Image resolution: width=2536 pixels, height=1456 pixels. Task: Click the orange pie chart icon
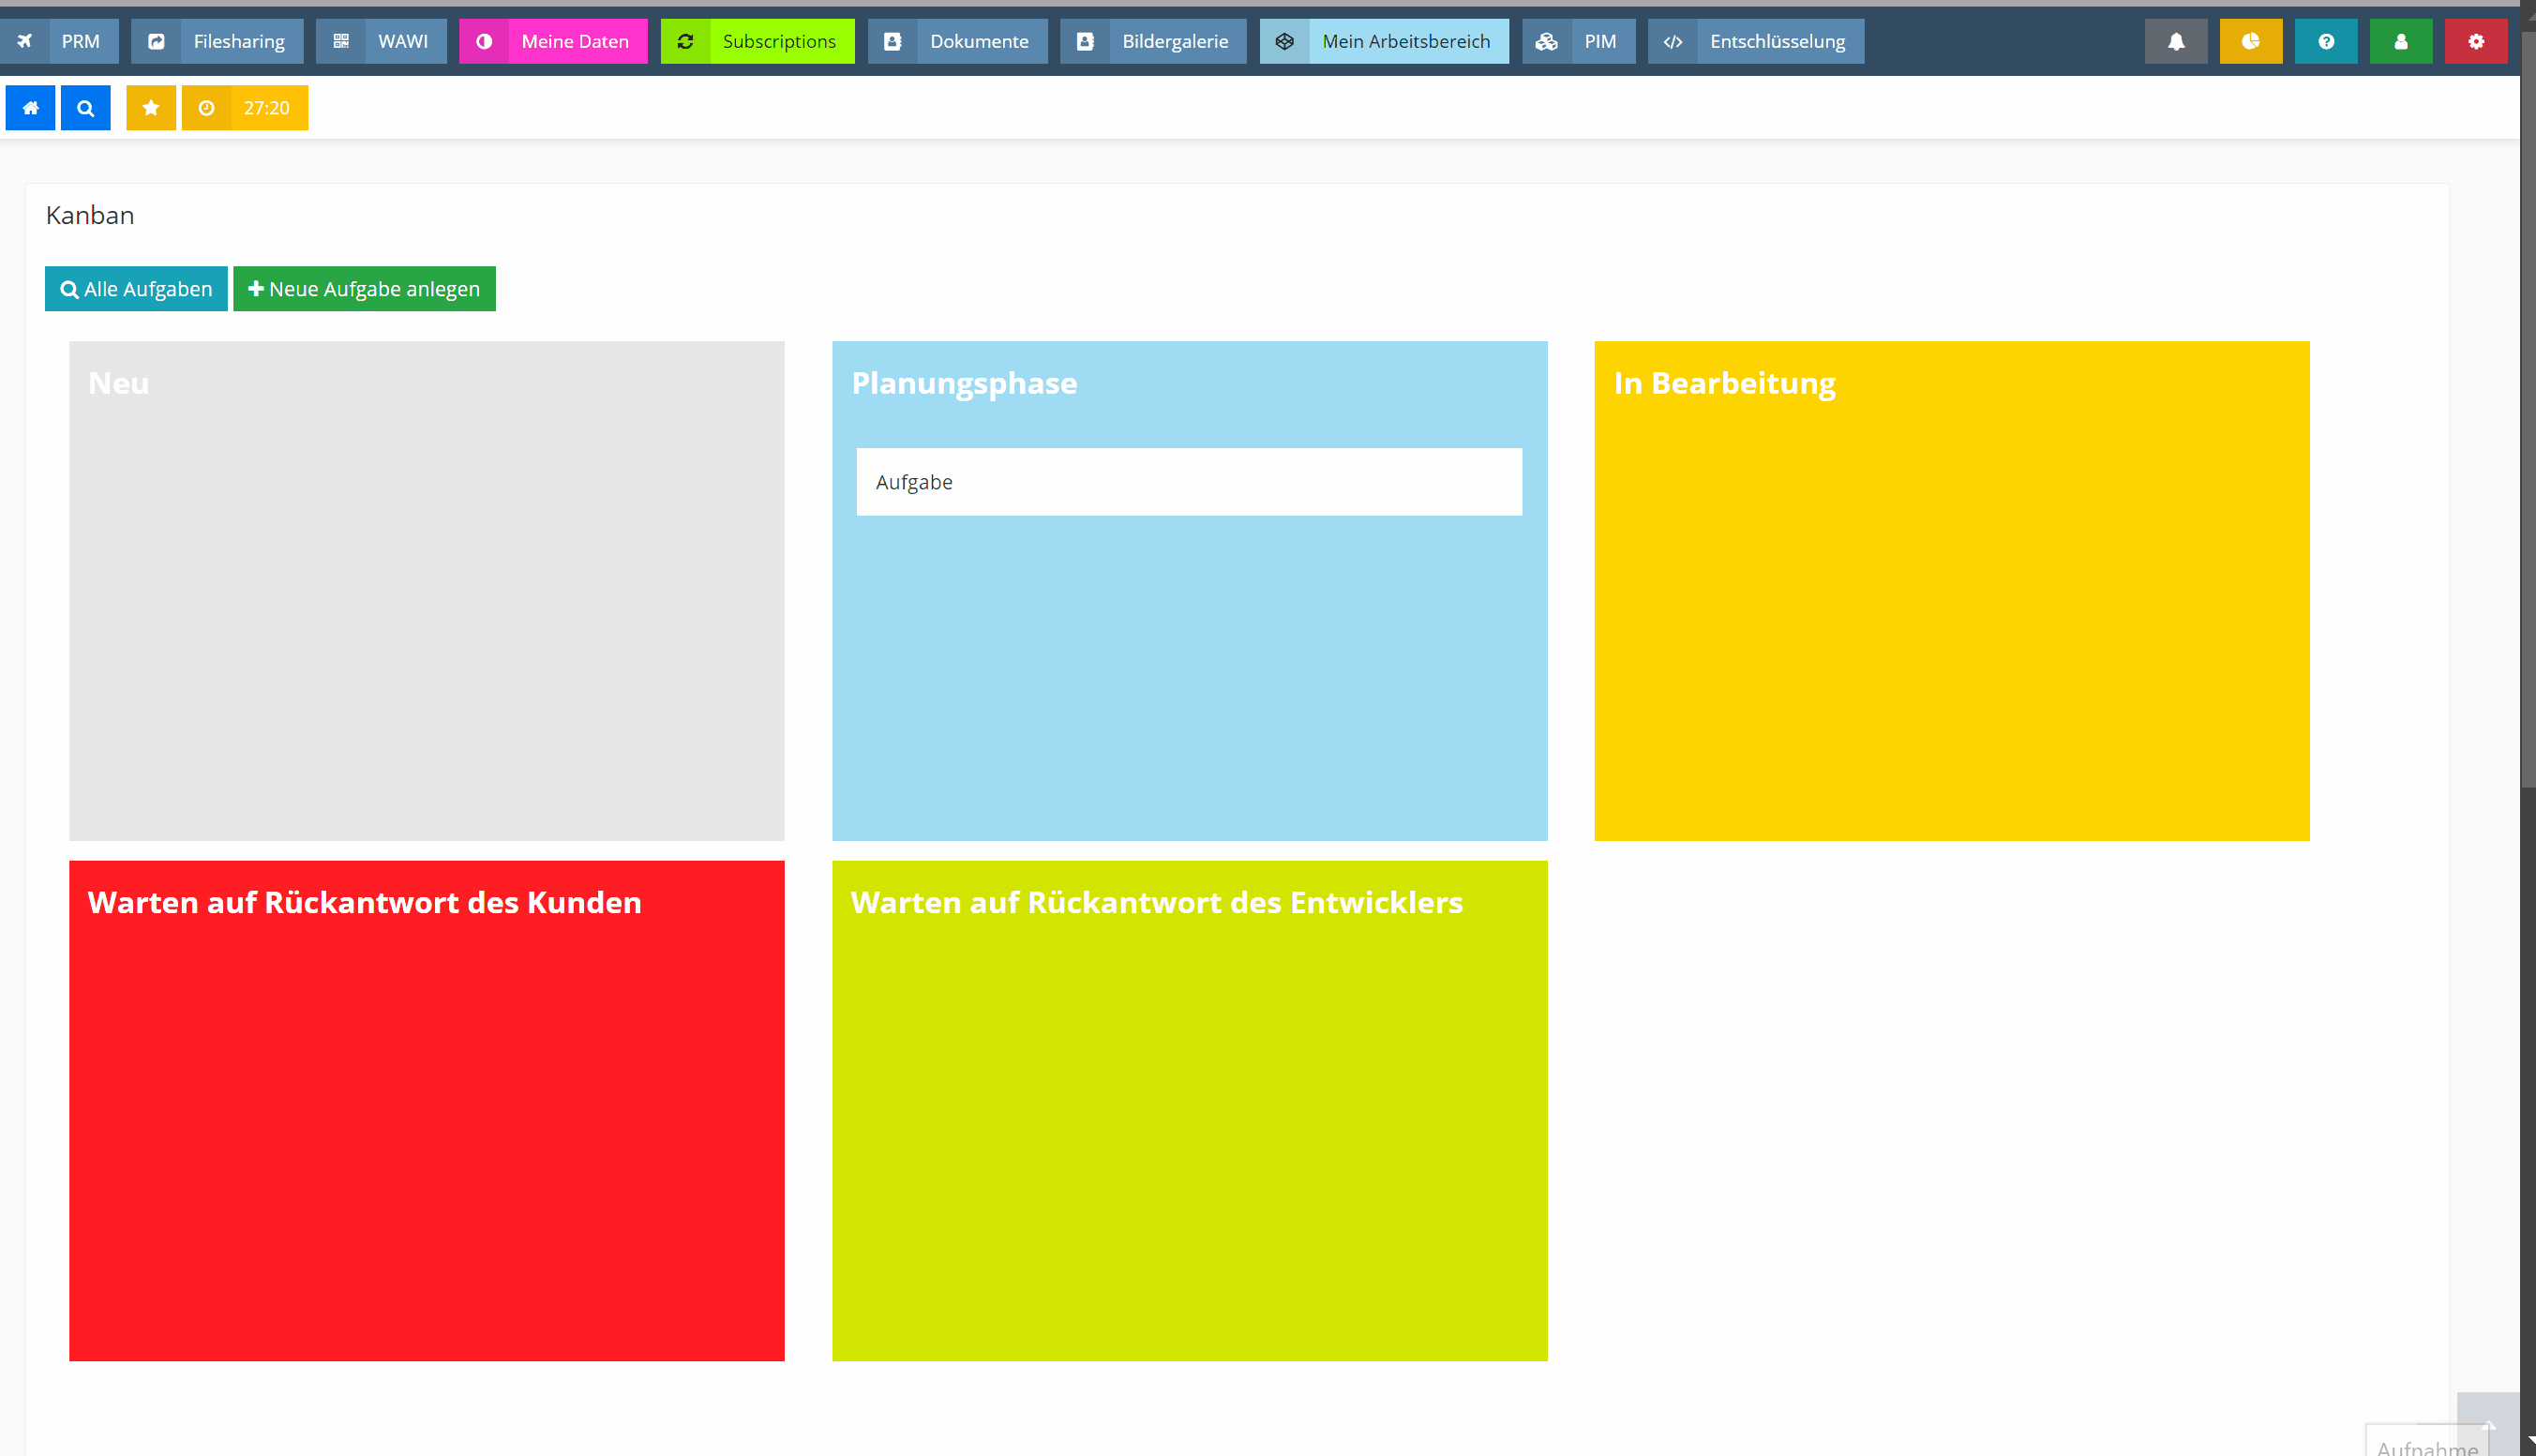click(2250, 41)
